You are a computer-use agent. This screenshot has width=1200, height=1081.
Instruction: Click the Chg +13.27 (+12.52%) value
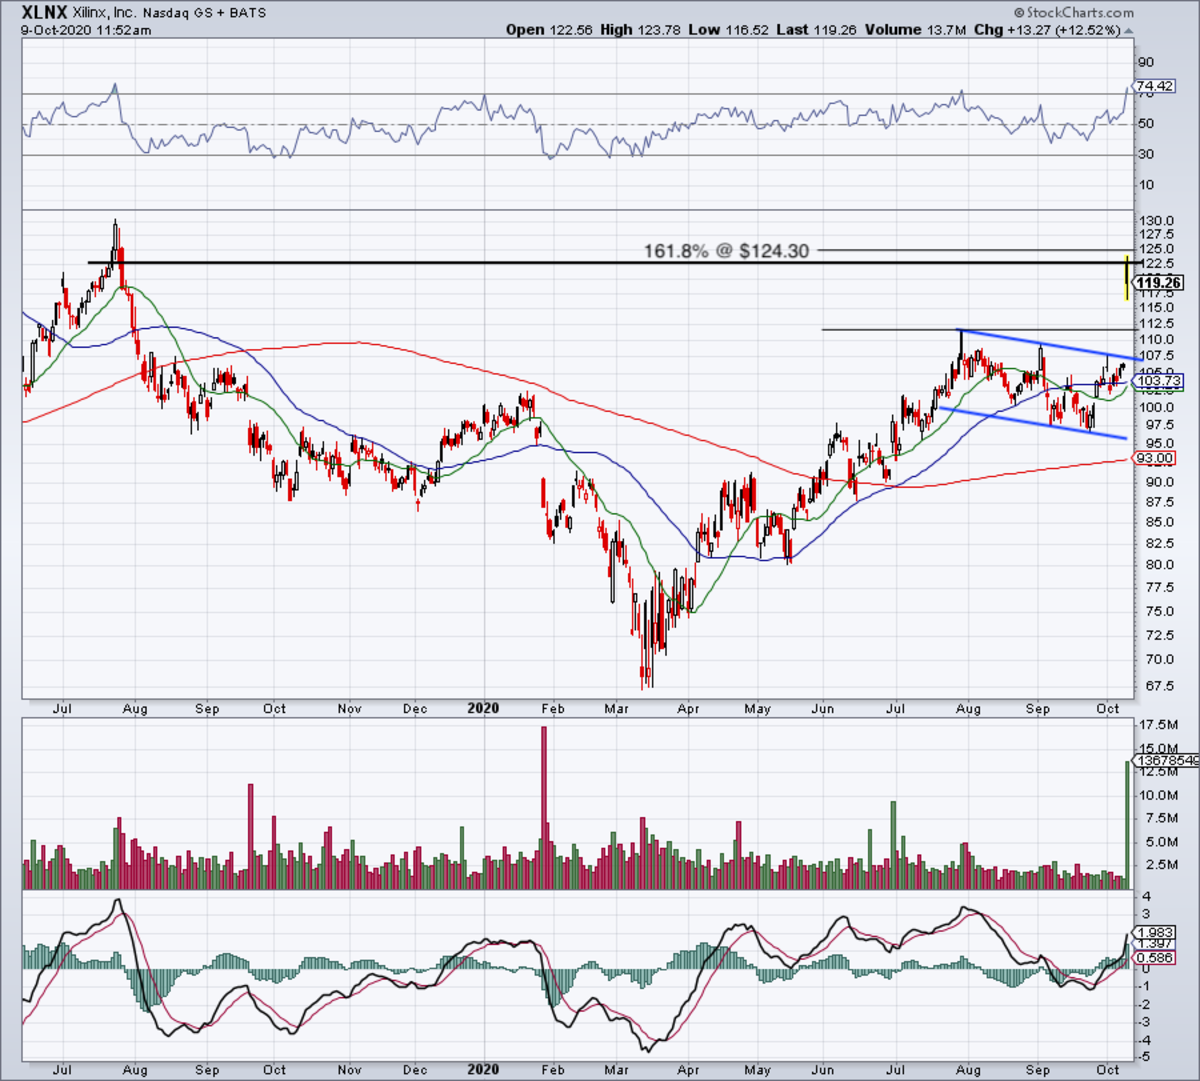(x=1053, y=30)
